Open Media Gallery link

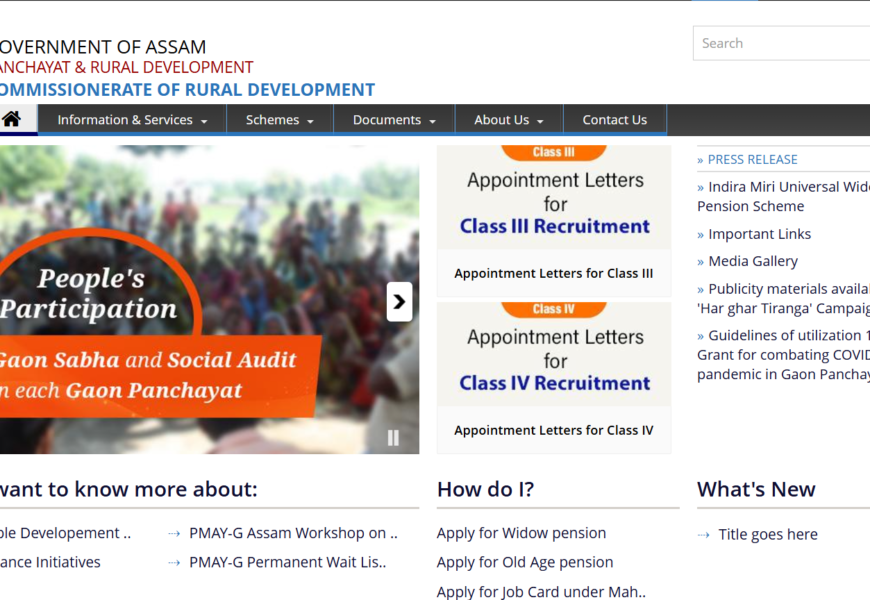[x=753, y=261]
